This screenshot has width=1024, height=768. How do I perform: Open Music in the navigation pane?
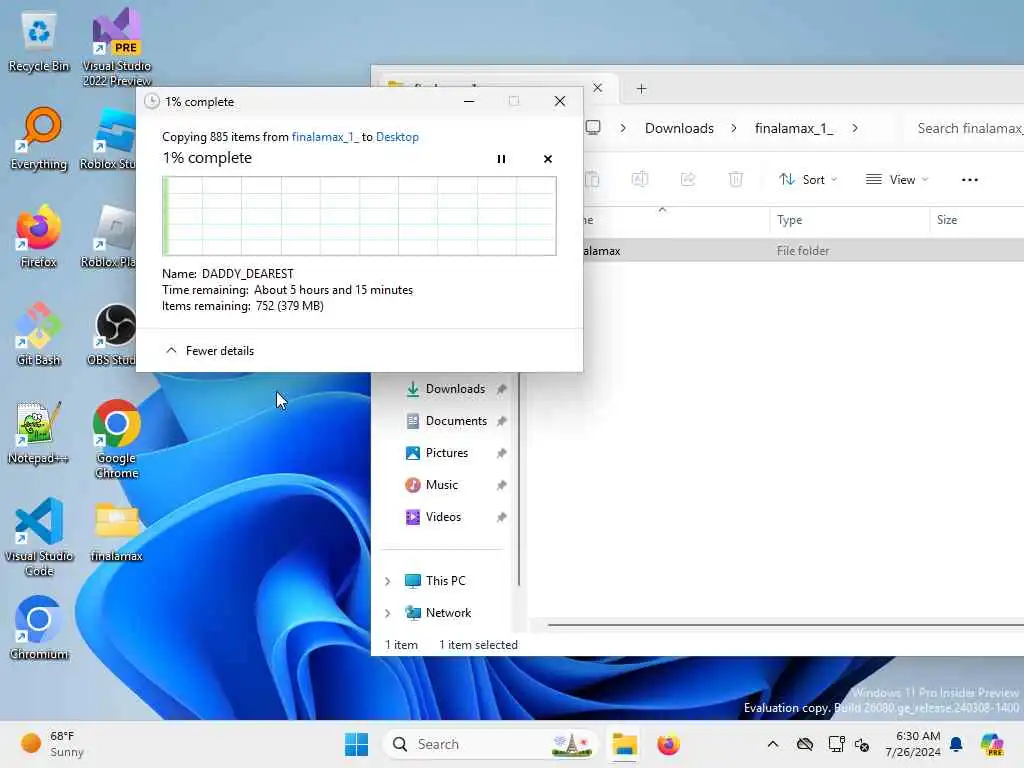(x=432, y=485)
